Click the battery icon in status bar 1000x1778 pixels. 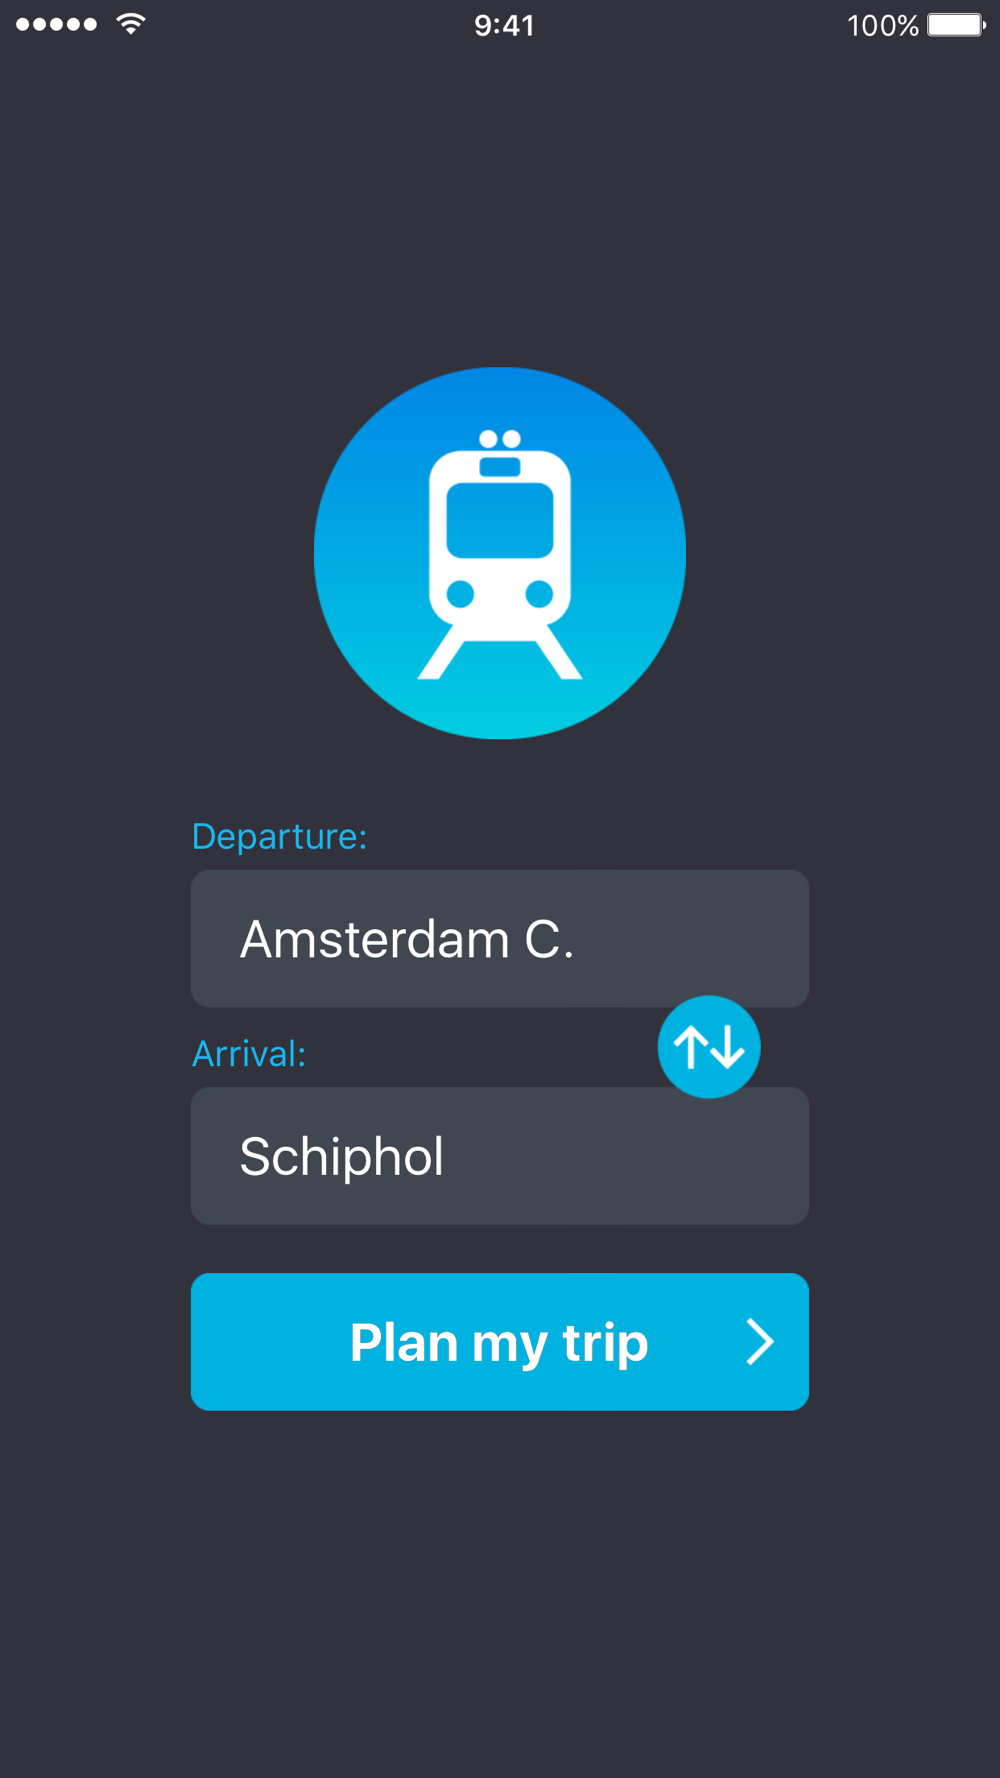pyautogui.click(x=956, y=24)
